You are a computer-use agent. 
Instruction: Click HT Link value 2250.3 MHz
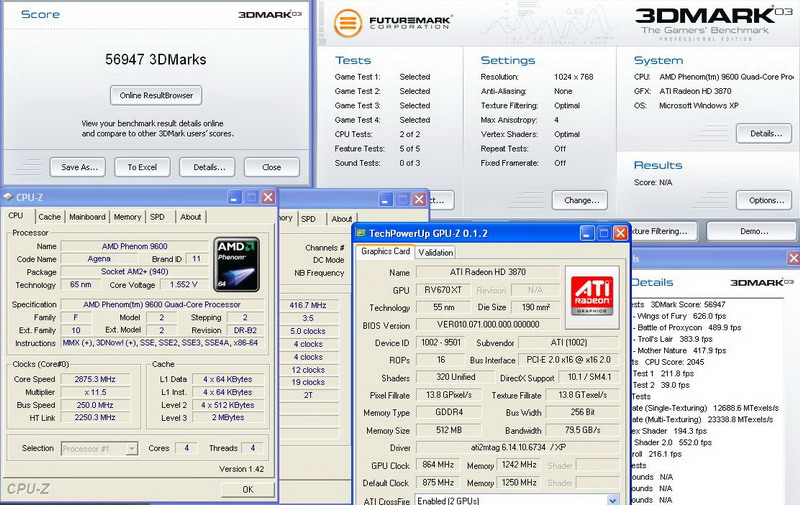(95, 417)
